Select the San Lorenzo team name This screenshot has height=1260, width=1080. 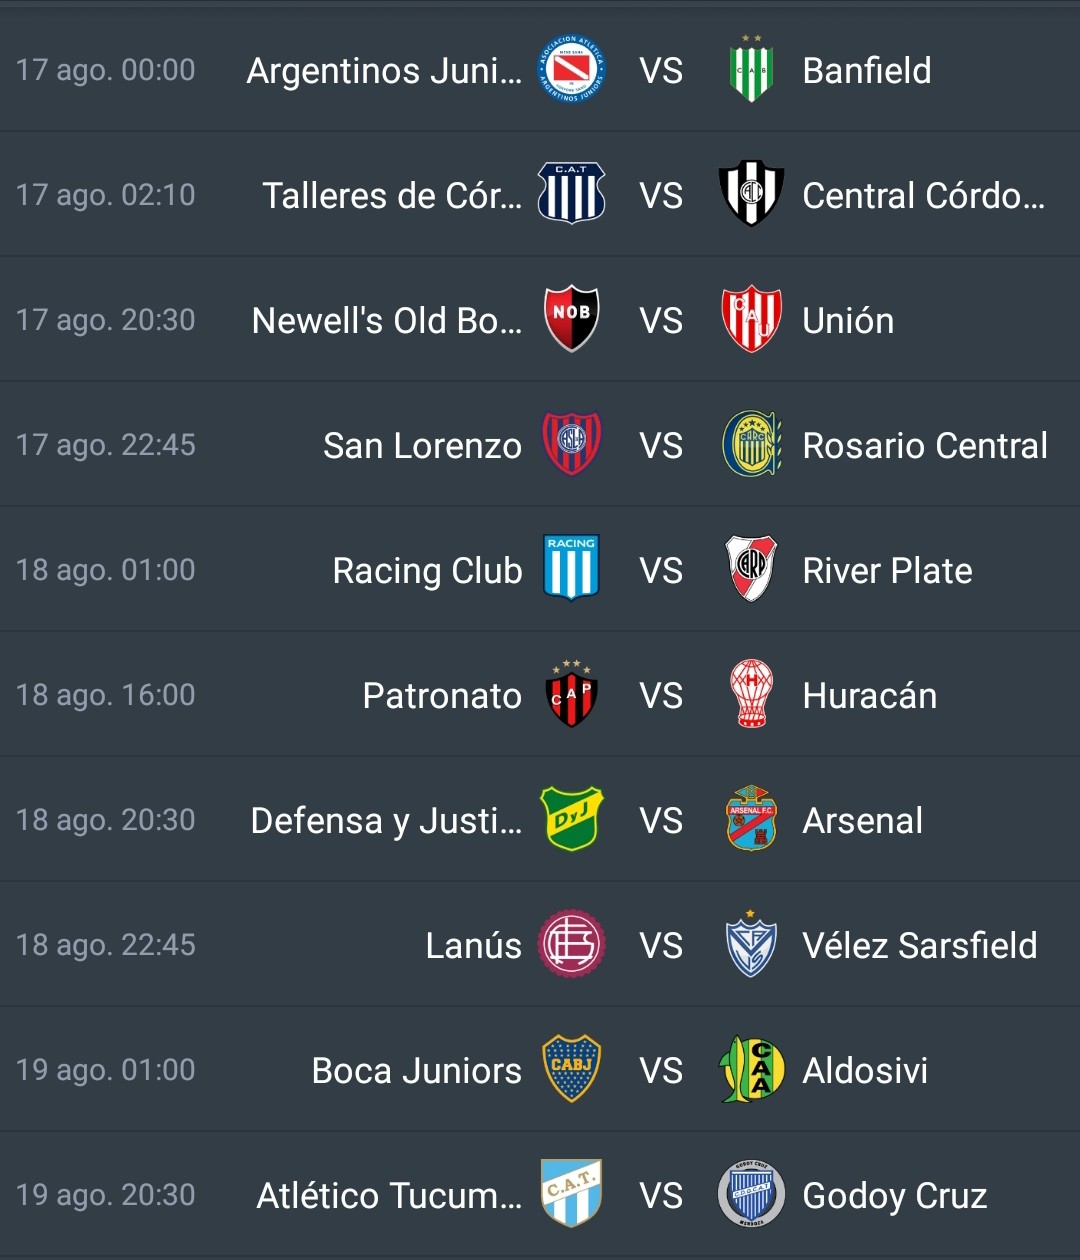[x=422, y=445]
